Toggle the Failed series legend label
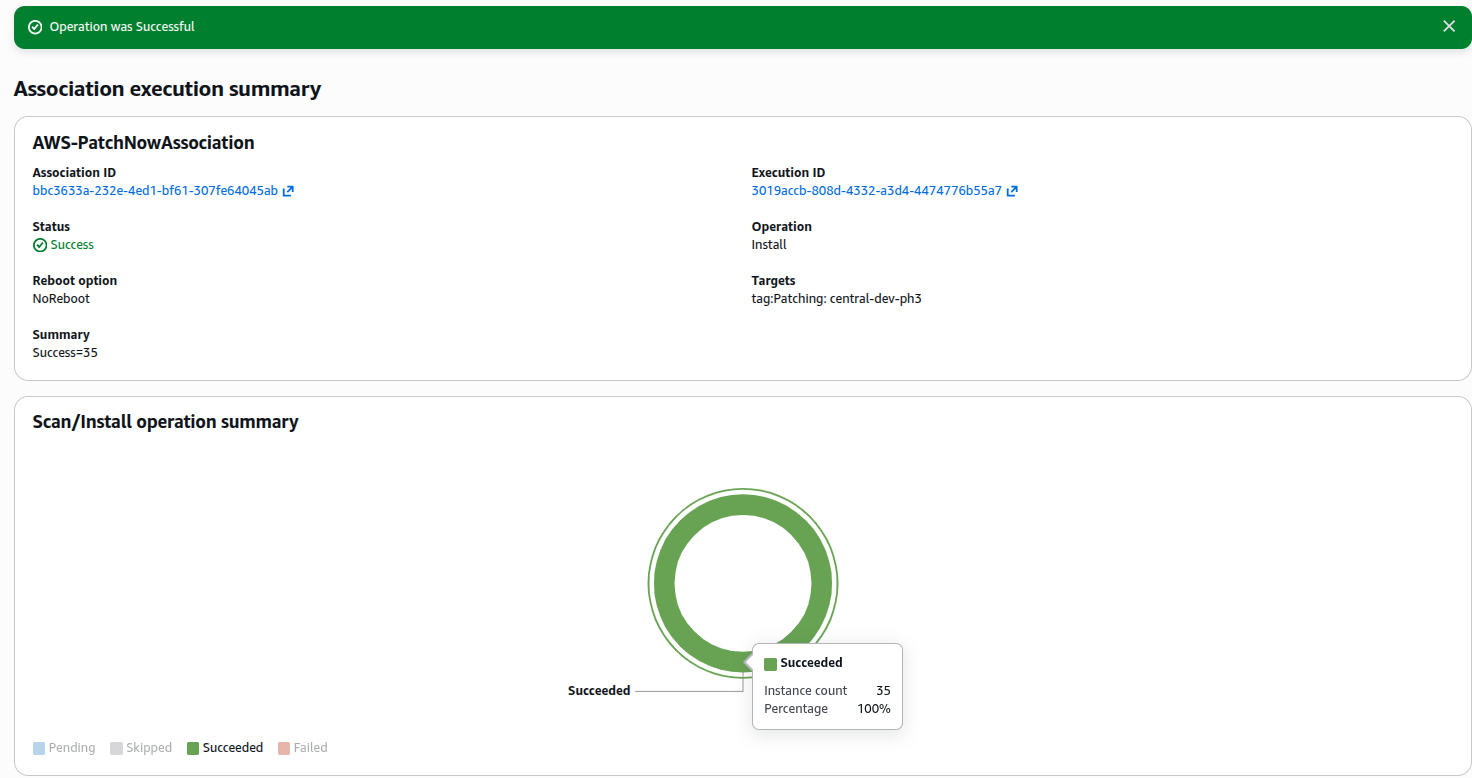This screenshot has height=778, width=1472. (310, 748)
